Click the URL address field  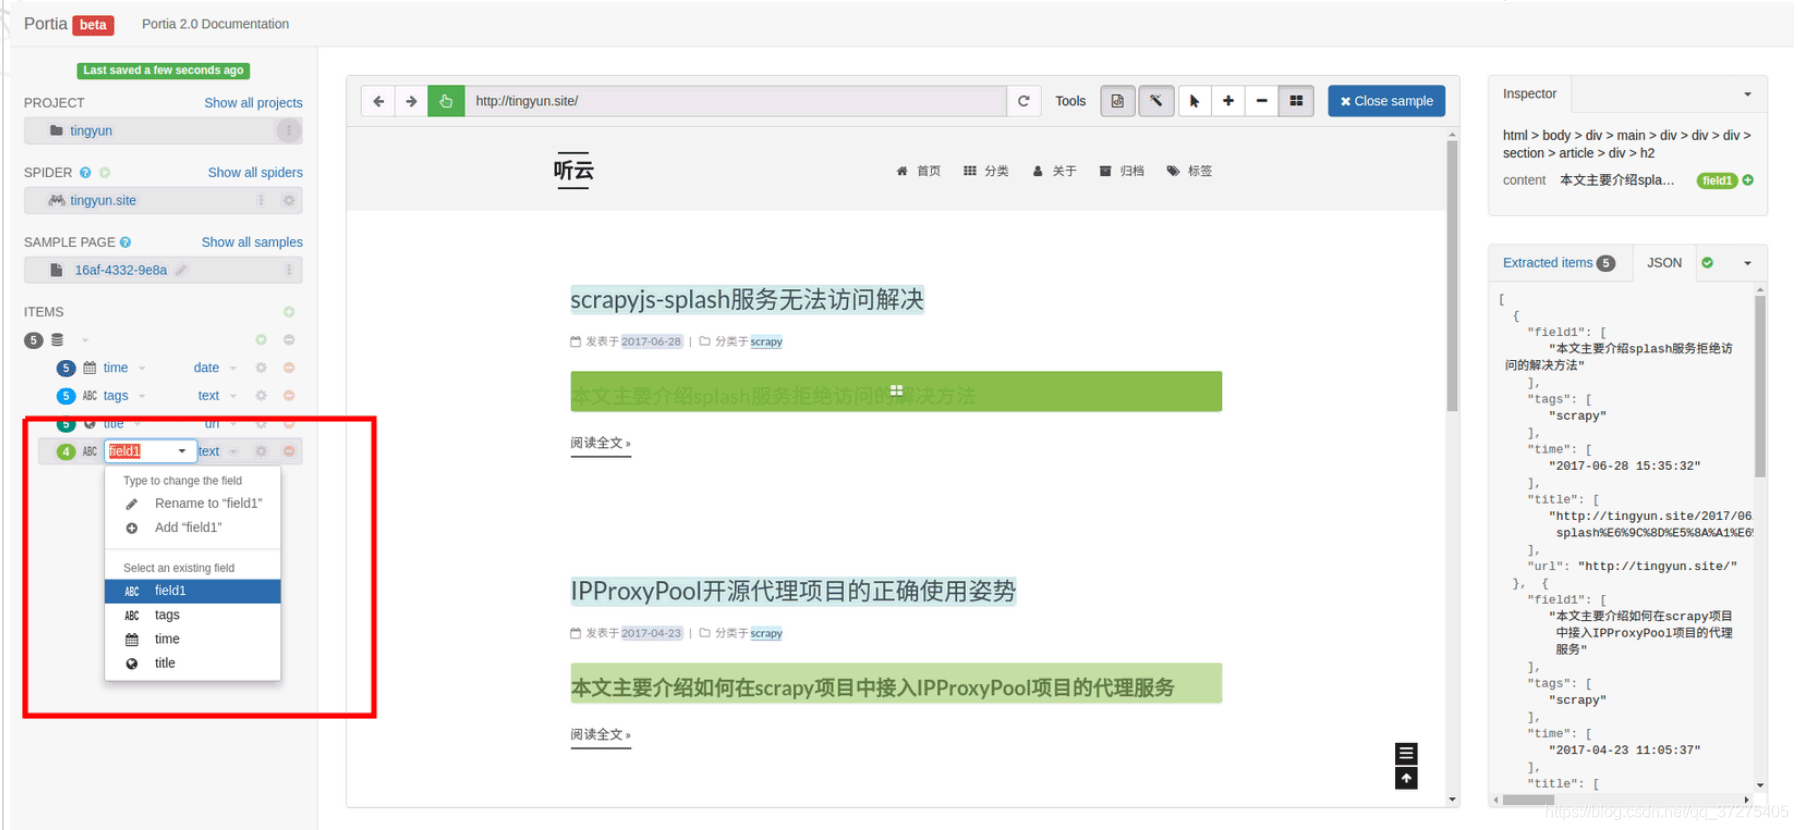click(x=735, y=101)
